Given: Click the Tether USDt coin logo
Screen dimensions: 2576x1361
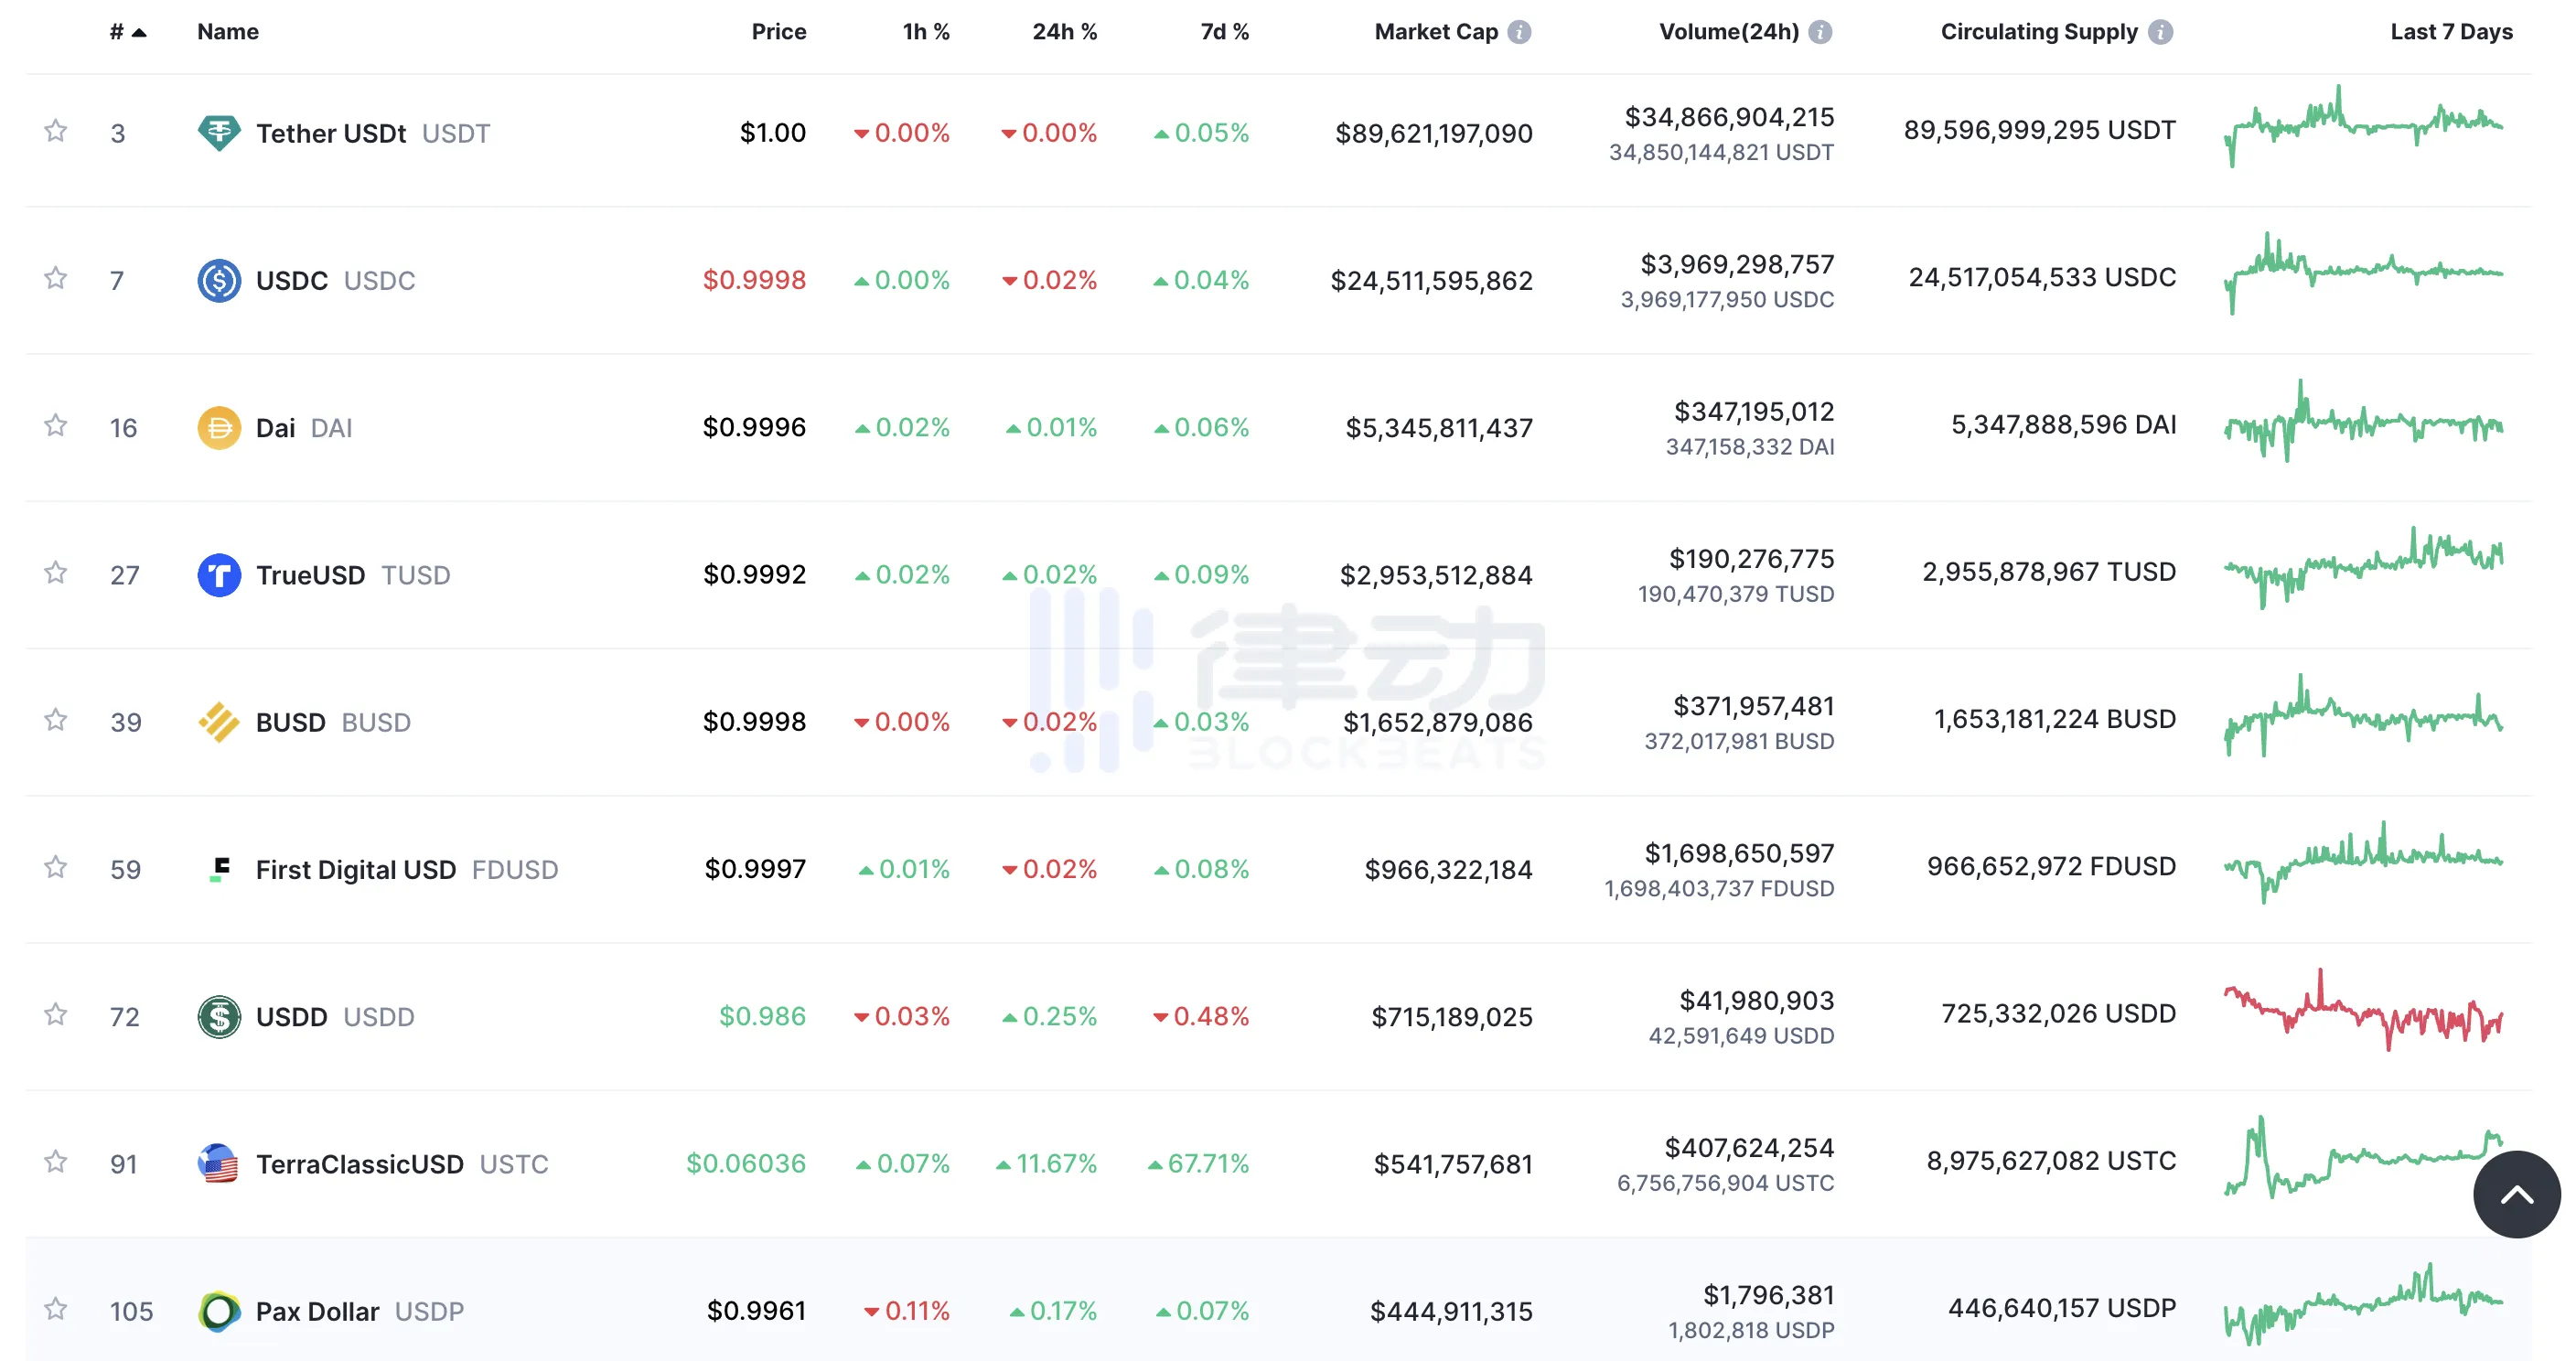Looking at the screenshot, I should click(x=219, y=132).
